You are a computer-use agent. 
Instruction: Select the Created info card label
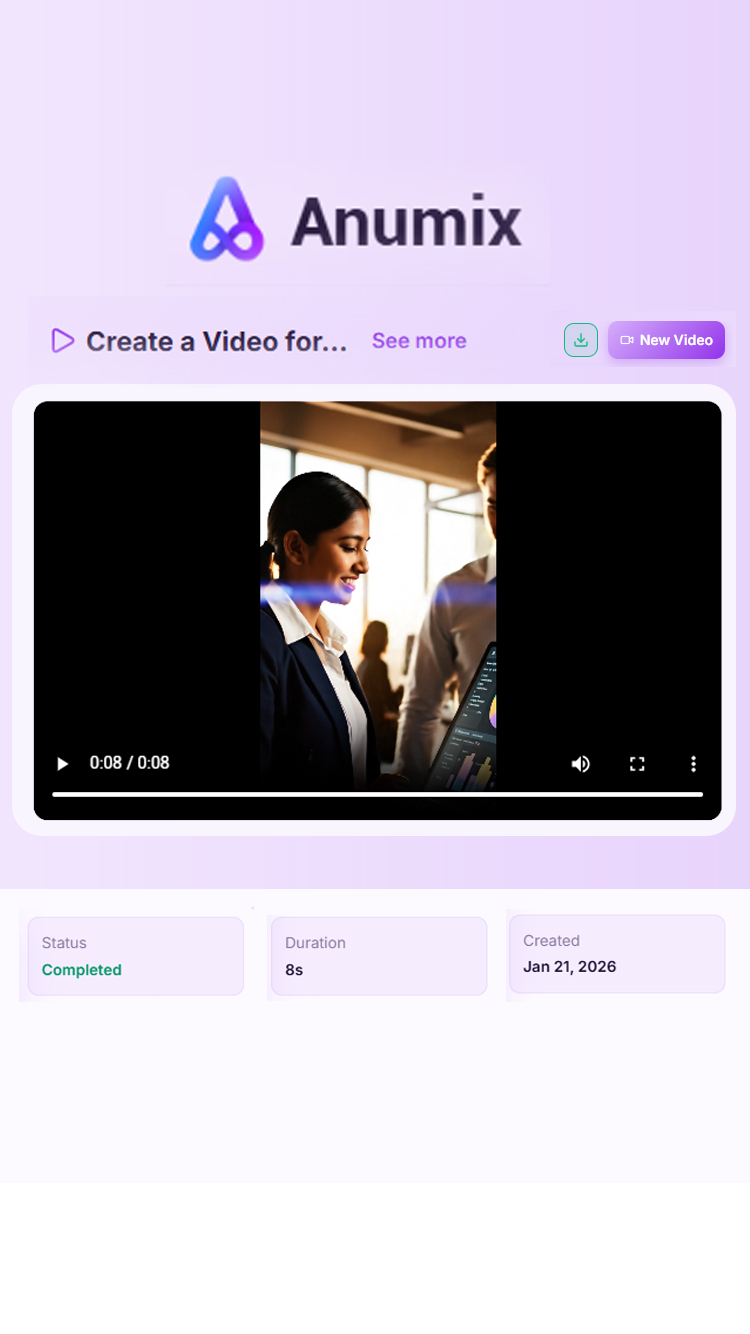click(551, 941)
